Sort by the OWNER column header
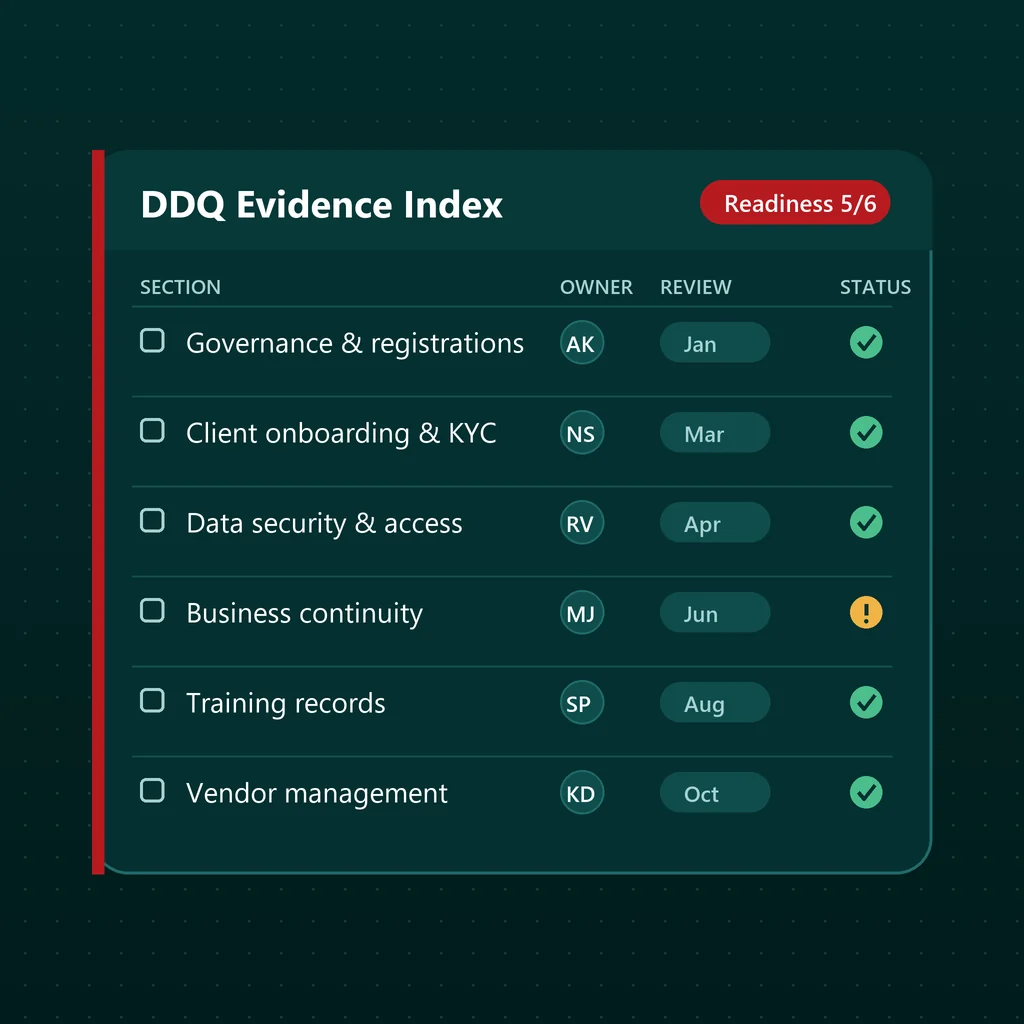This screenshot has width=1024, height=1024. click(x=596, y=287)
